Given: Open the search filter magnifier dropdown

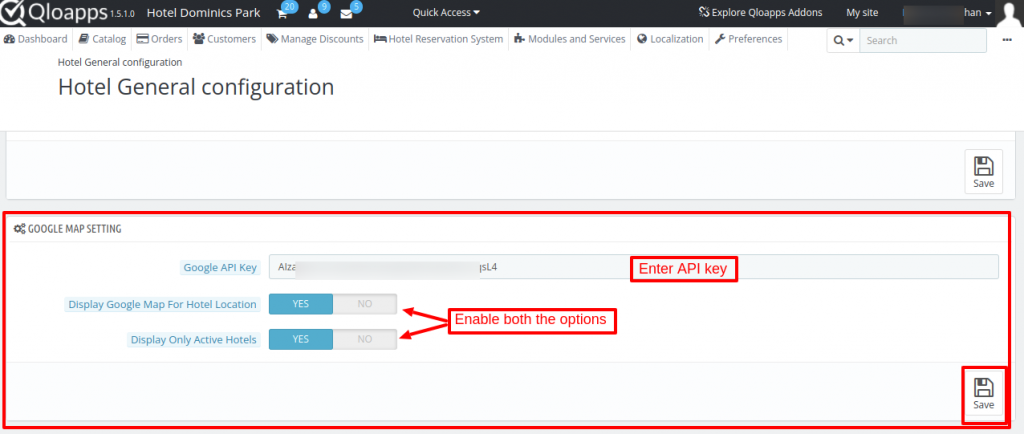Looking at the screenshot, I should (843, 40).
